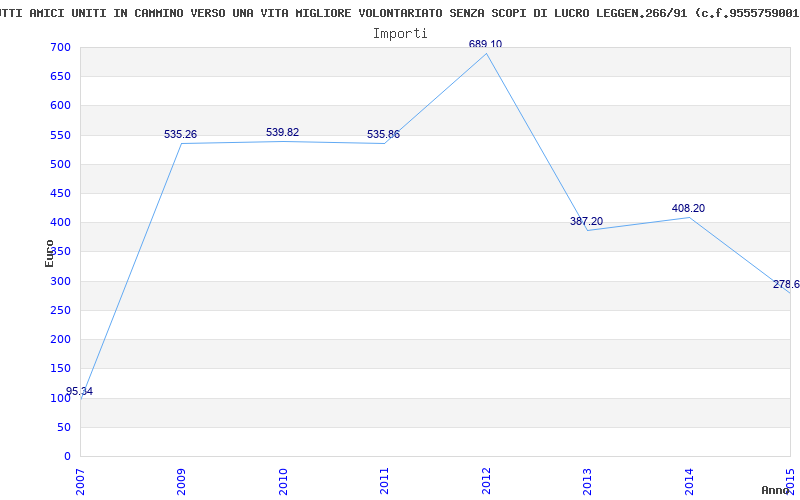Select the 2009 year tick label
This screenshot has height=500, width=800.
(x=181, y=482)
